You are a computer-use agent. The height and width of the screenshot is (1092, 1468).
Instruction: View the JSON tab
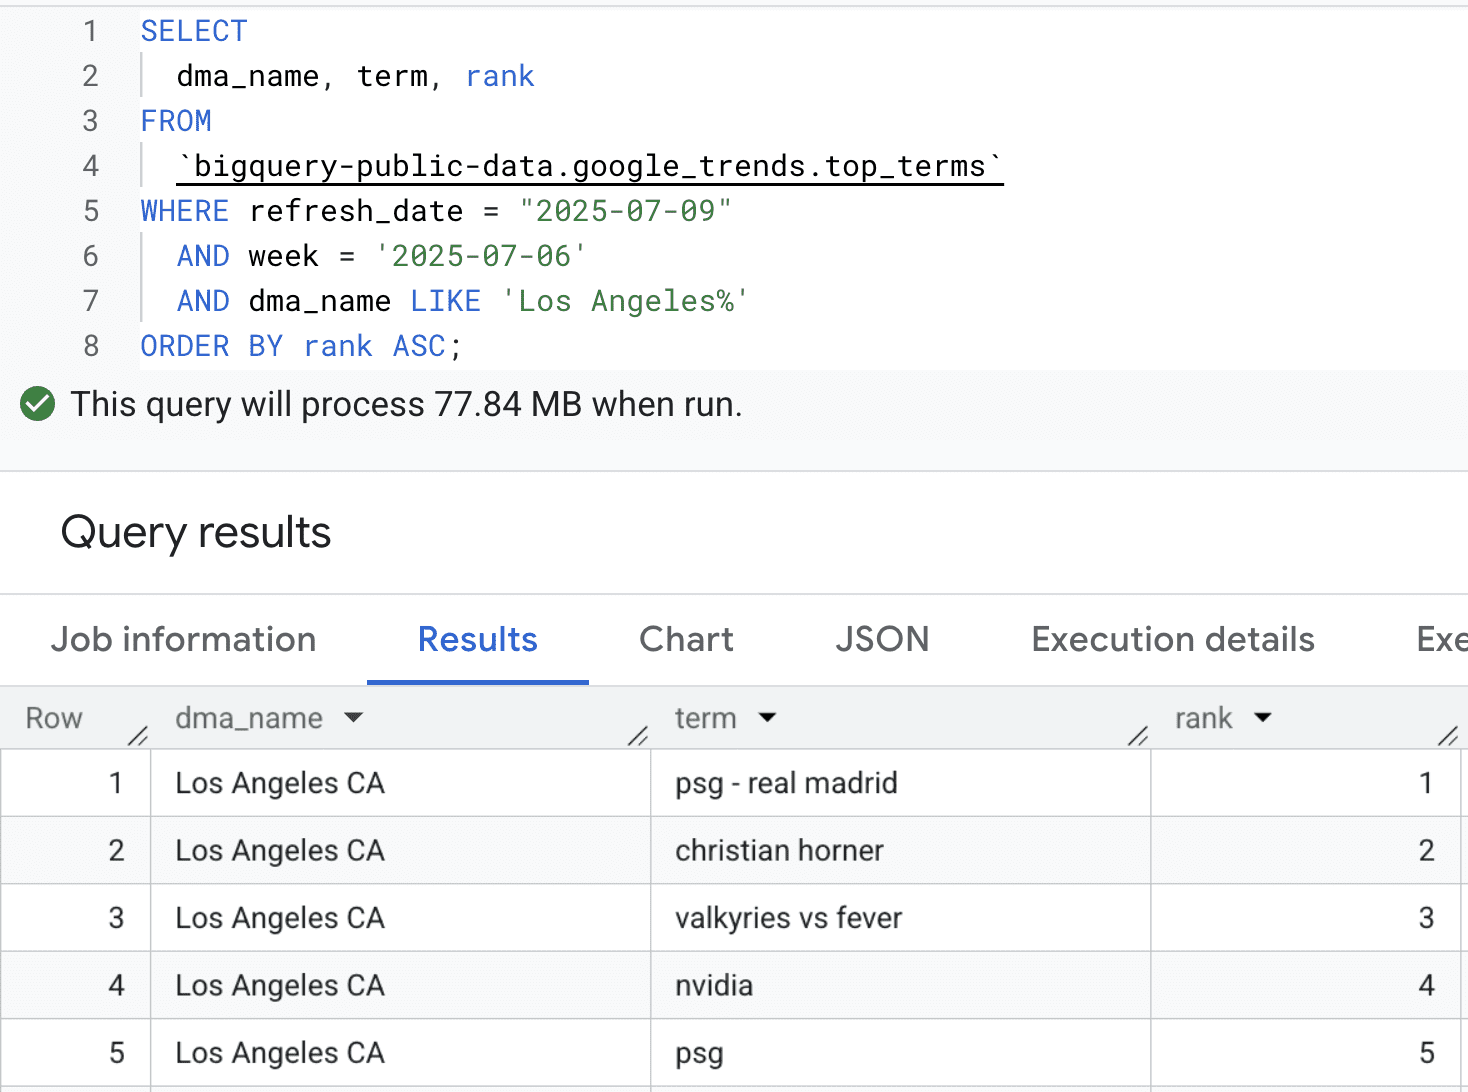[x=882, y=640]
